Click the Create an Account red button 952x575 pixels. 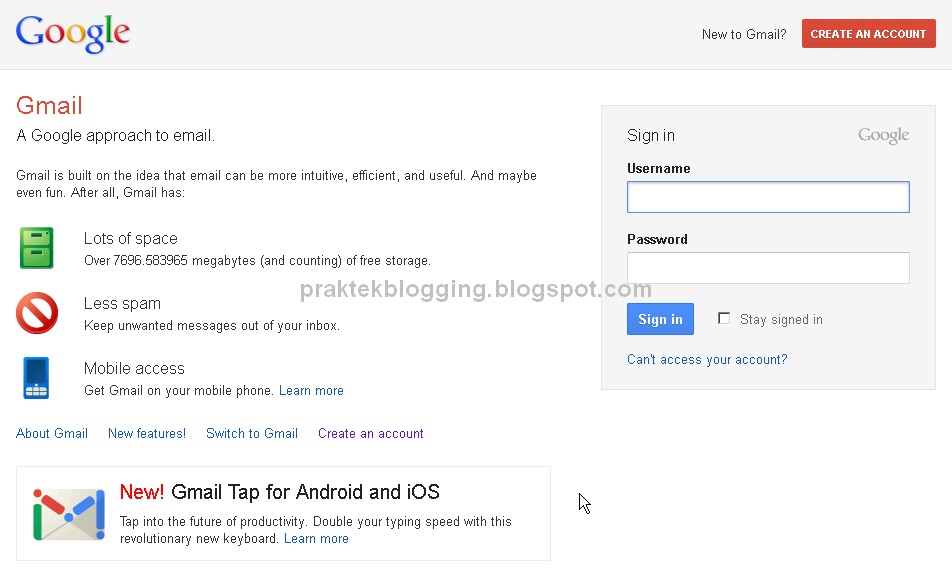coord(868,34)
